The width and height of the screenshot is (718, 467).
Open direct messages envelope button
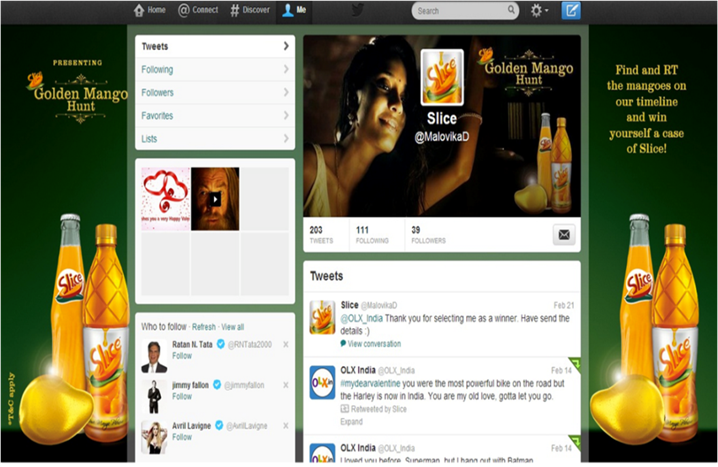tap(564, 235)
